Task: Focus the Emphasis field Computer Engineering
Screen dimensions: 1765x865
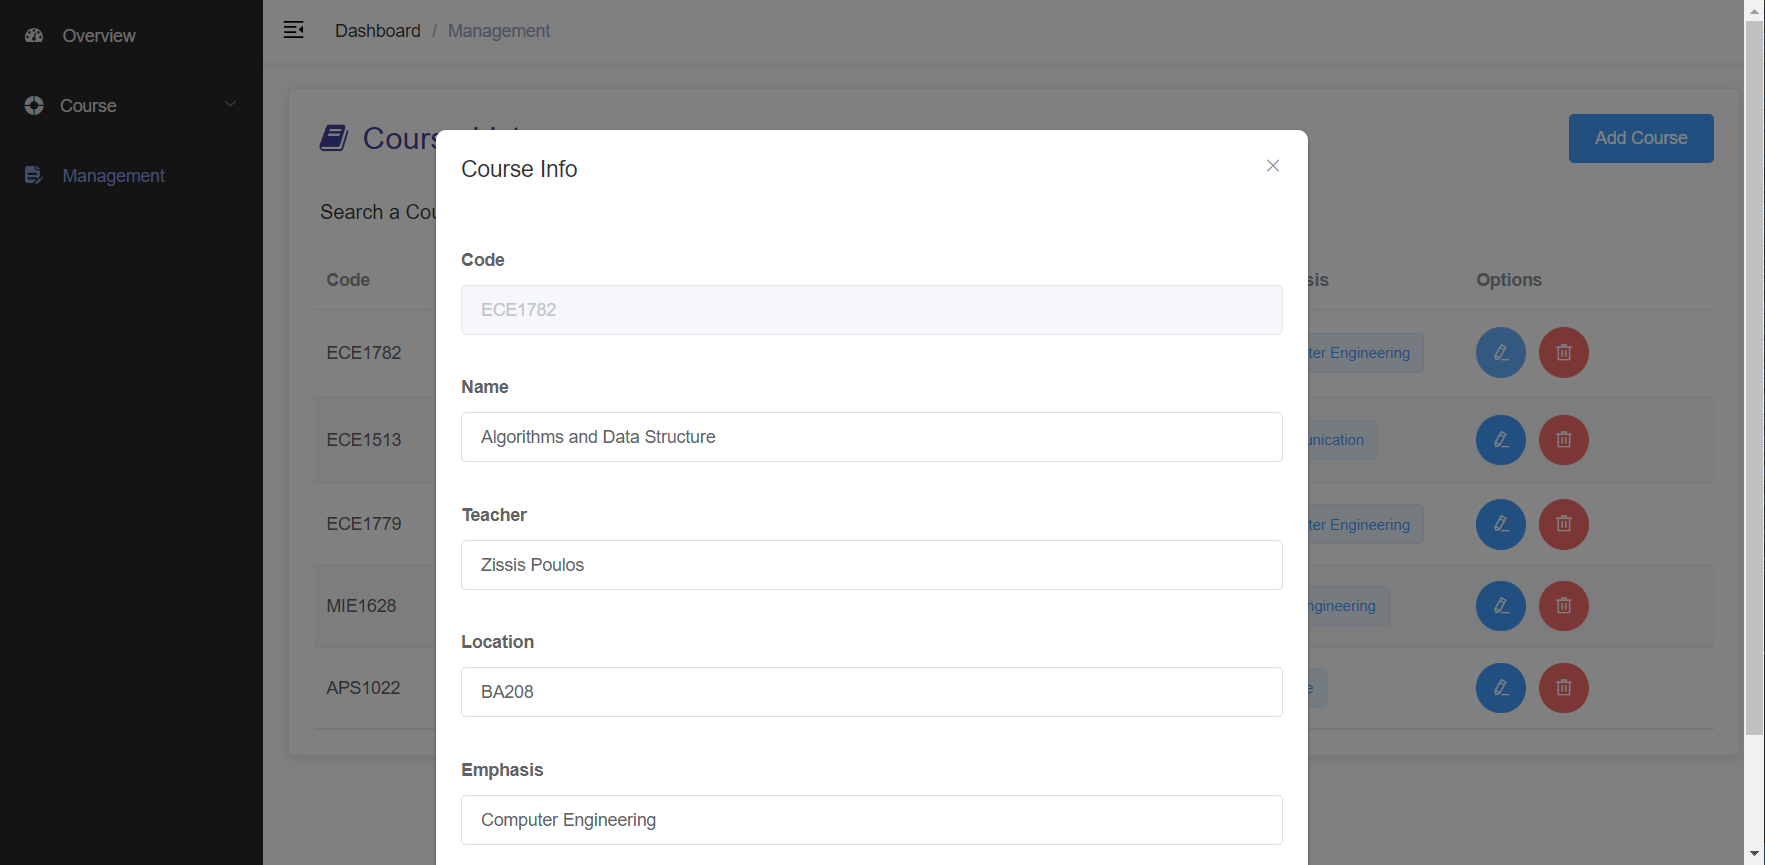Action: click(x=872, y=820)
